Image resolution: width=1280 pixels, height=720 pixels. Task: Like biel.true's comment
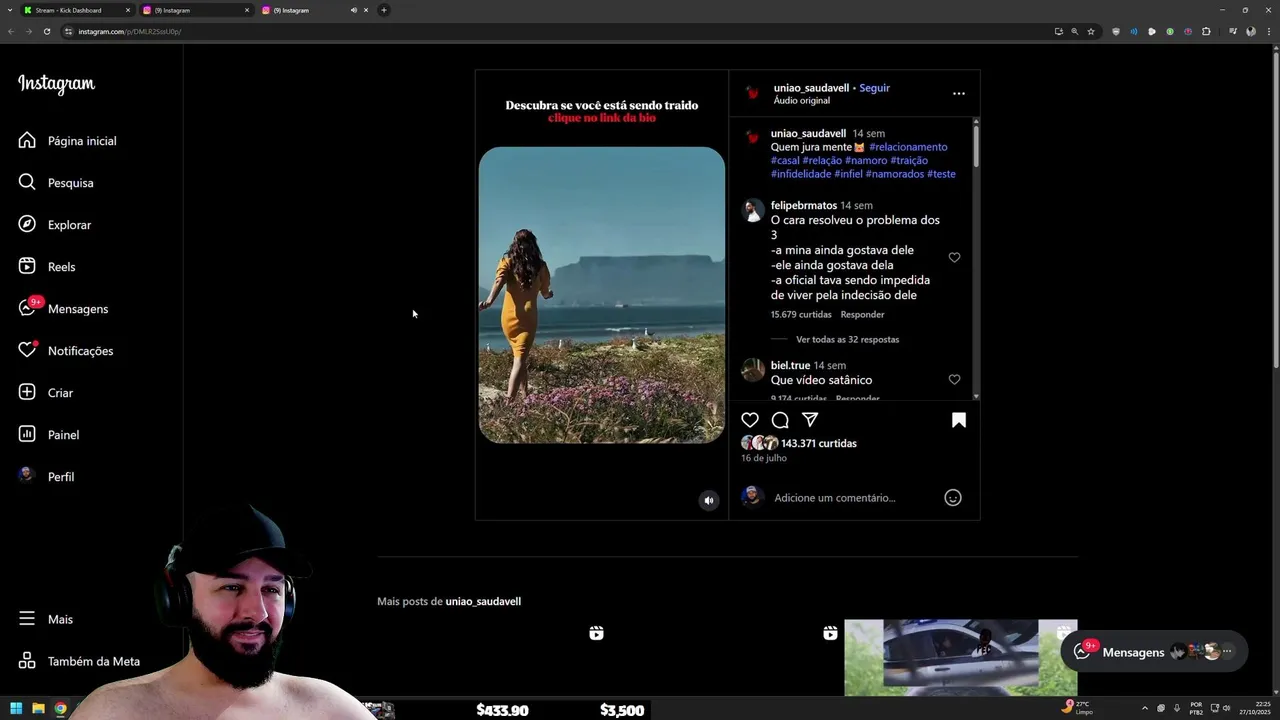pyautogui.click(x=954, y=380)
